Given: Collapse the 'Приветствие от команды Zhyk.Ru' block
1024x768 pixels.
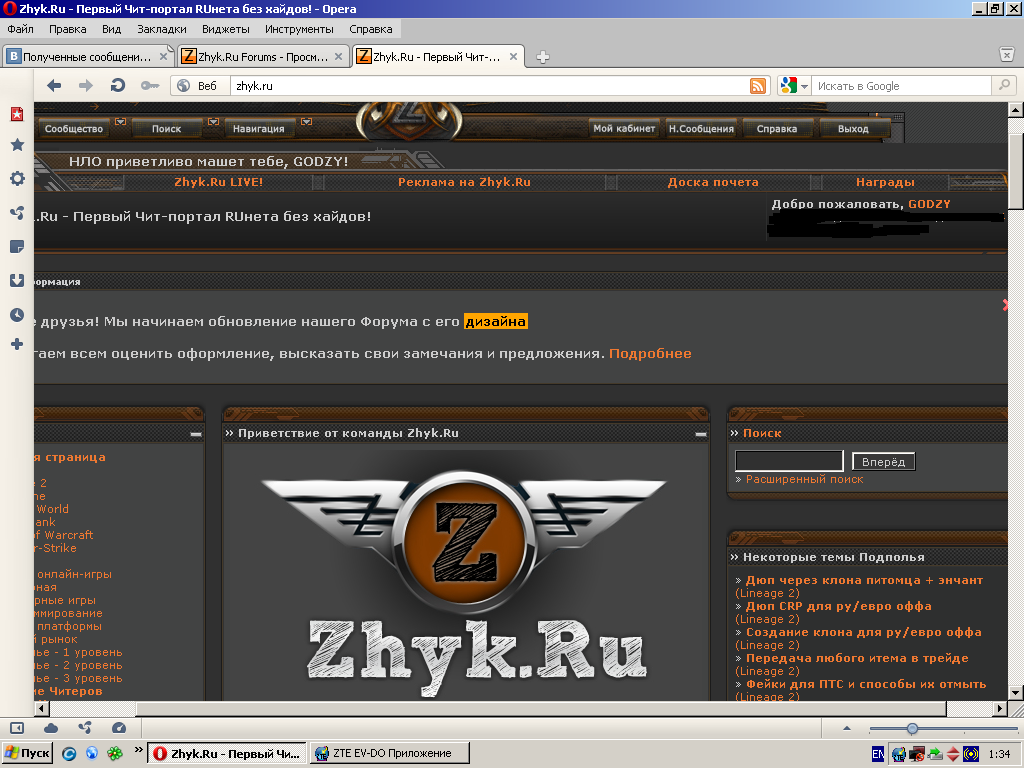Looking at the screenshot, I should (701, 434).
